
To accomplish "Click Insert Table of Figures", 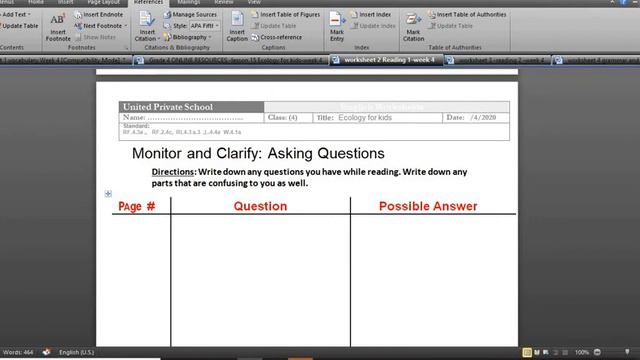I will (285, 15).
